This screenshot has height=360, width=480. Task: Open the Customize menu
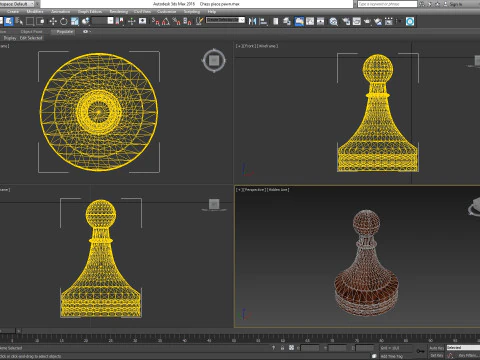click(166, 11)
